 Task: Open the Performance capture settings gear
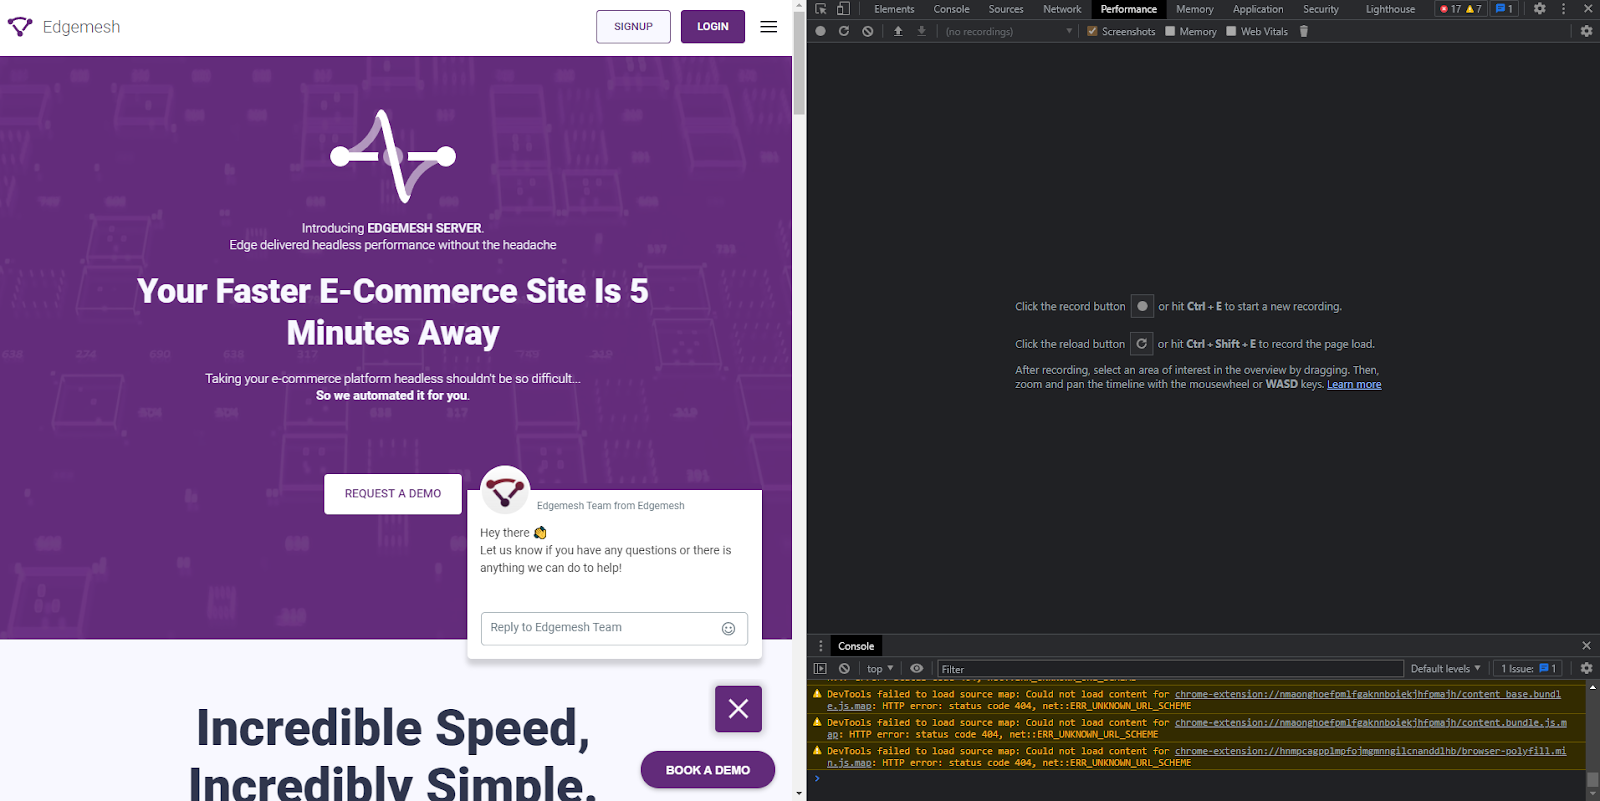click(1586, 31)
